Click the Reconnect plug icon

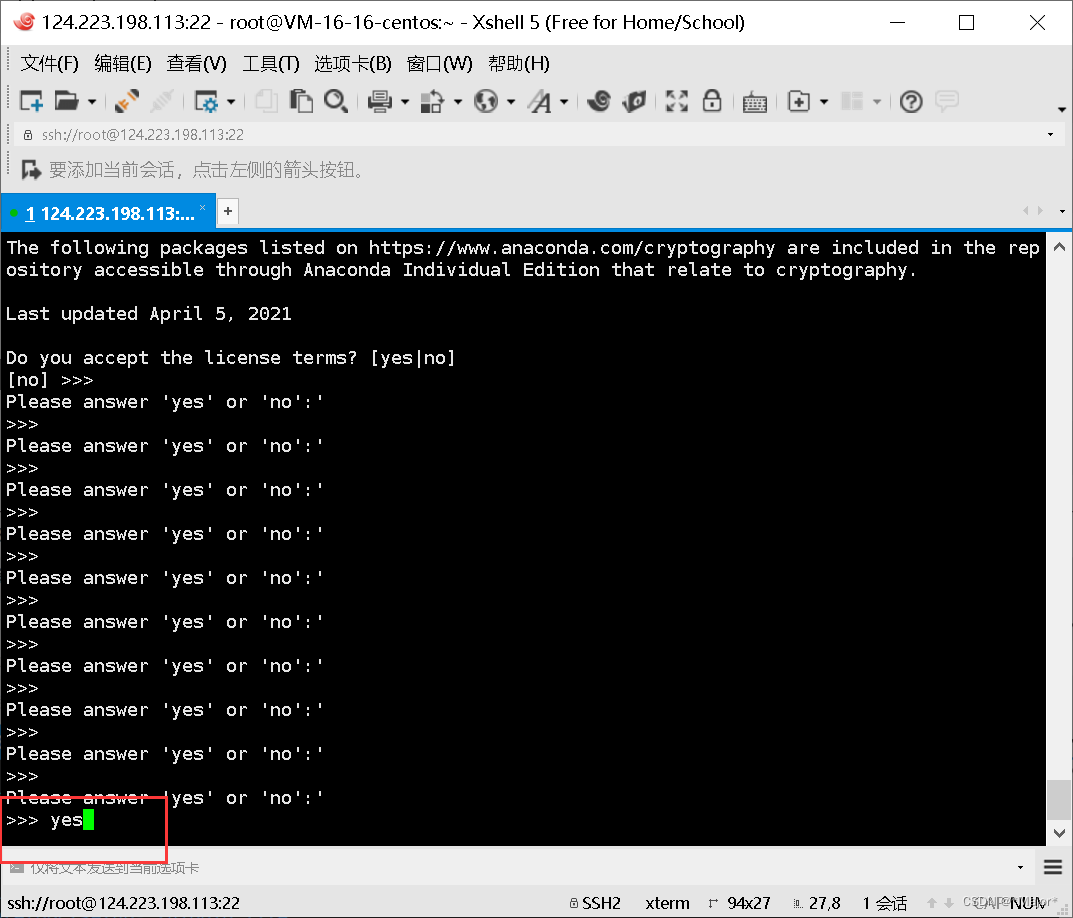[x=127, y=101]
